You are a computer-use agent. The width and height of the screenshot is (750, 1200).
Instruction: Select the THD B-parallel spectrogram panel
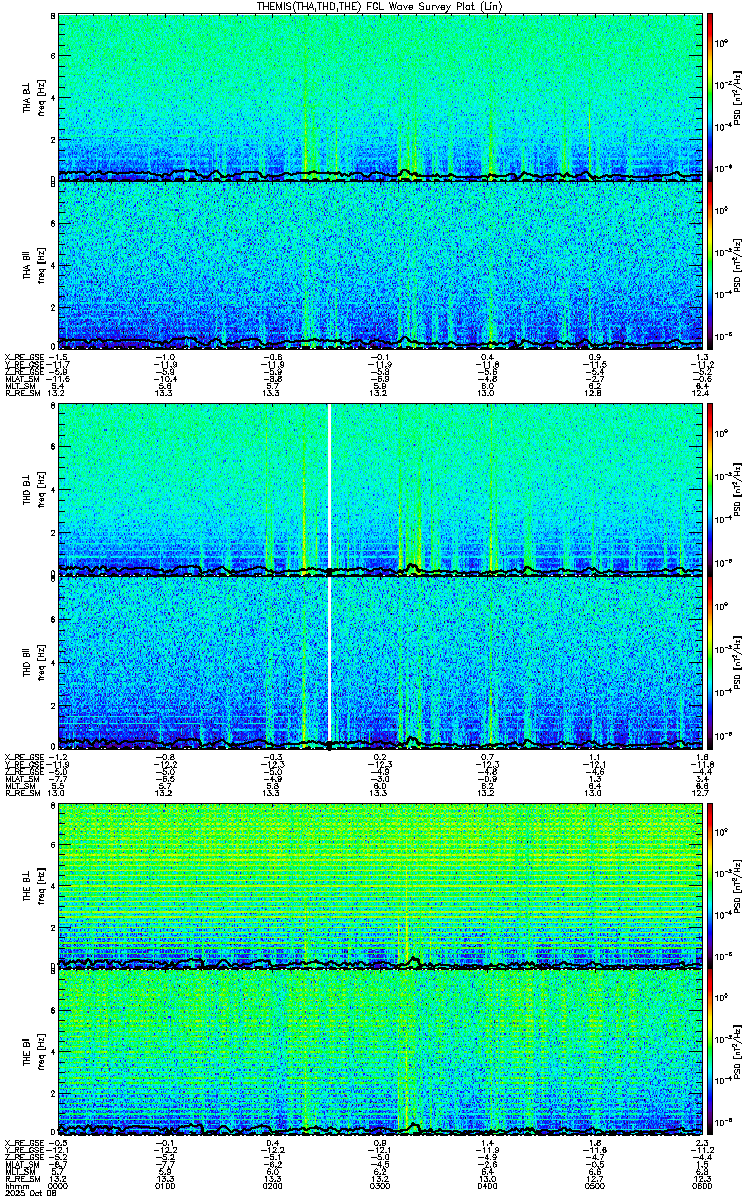(x=381, y=661)
